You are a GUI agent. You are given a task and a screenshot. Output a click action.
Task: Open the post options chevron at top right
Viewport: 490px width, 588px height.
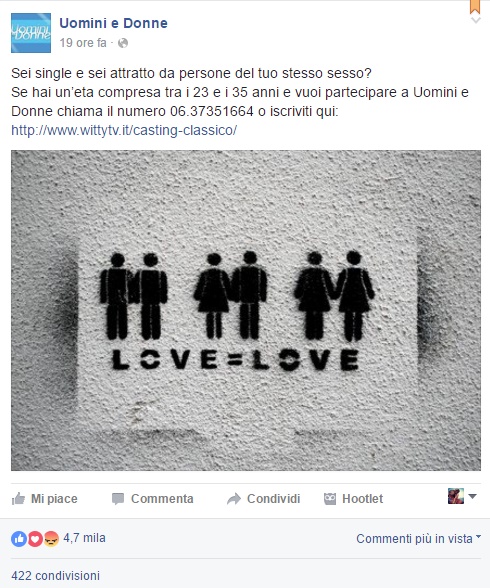pyautogui.click(x=475, y=20)
